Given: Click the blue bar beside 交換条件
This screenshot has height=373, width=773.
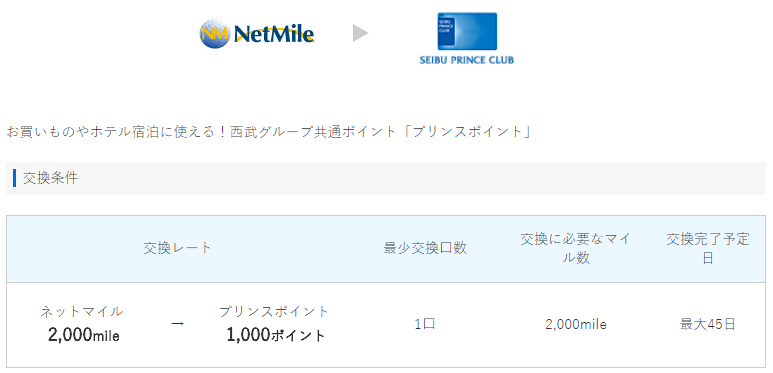Looking at the screenshot, I should [x=14, y=178].
